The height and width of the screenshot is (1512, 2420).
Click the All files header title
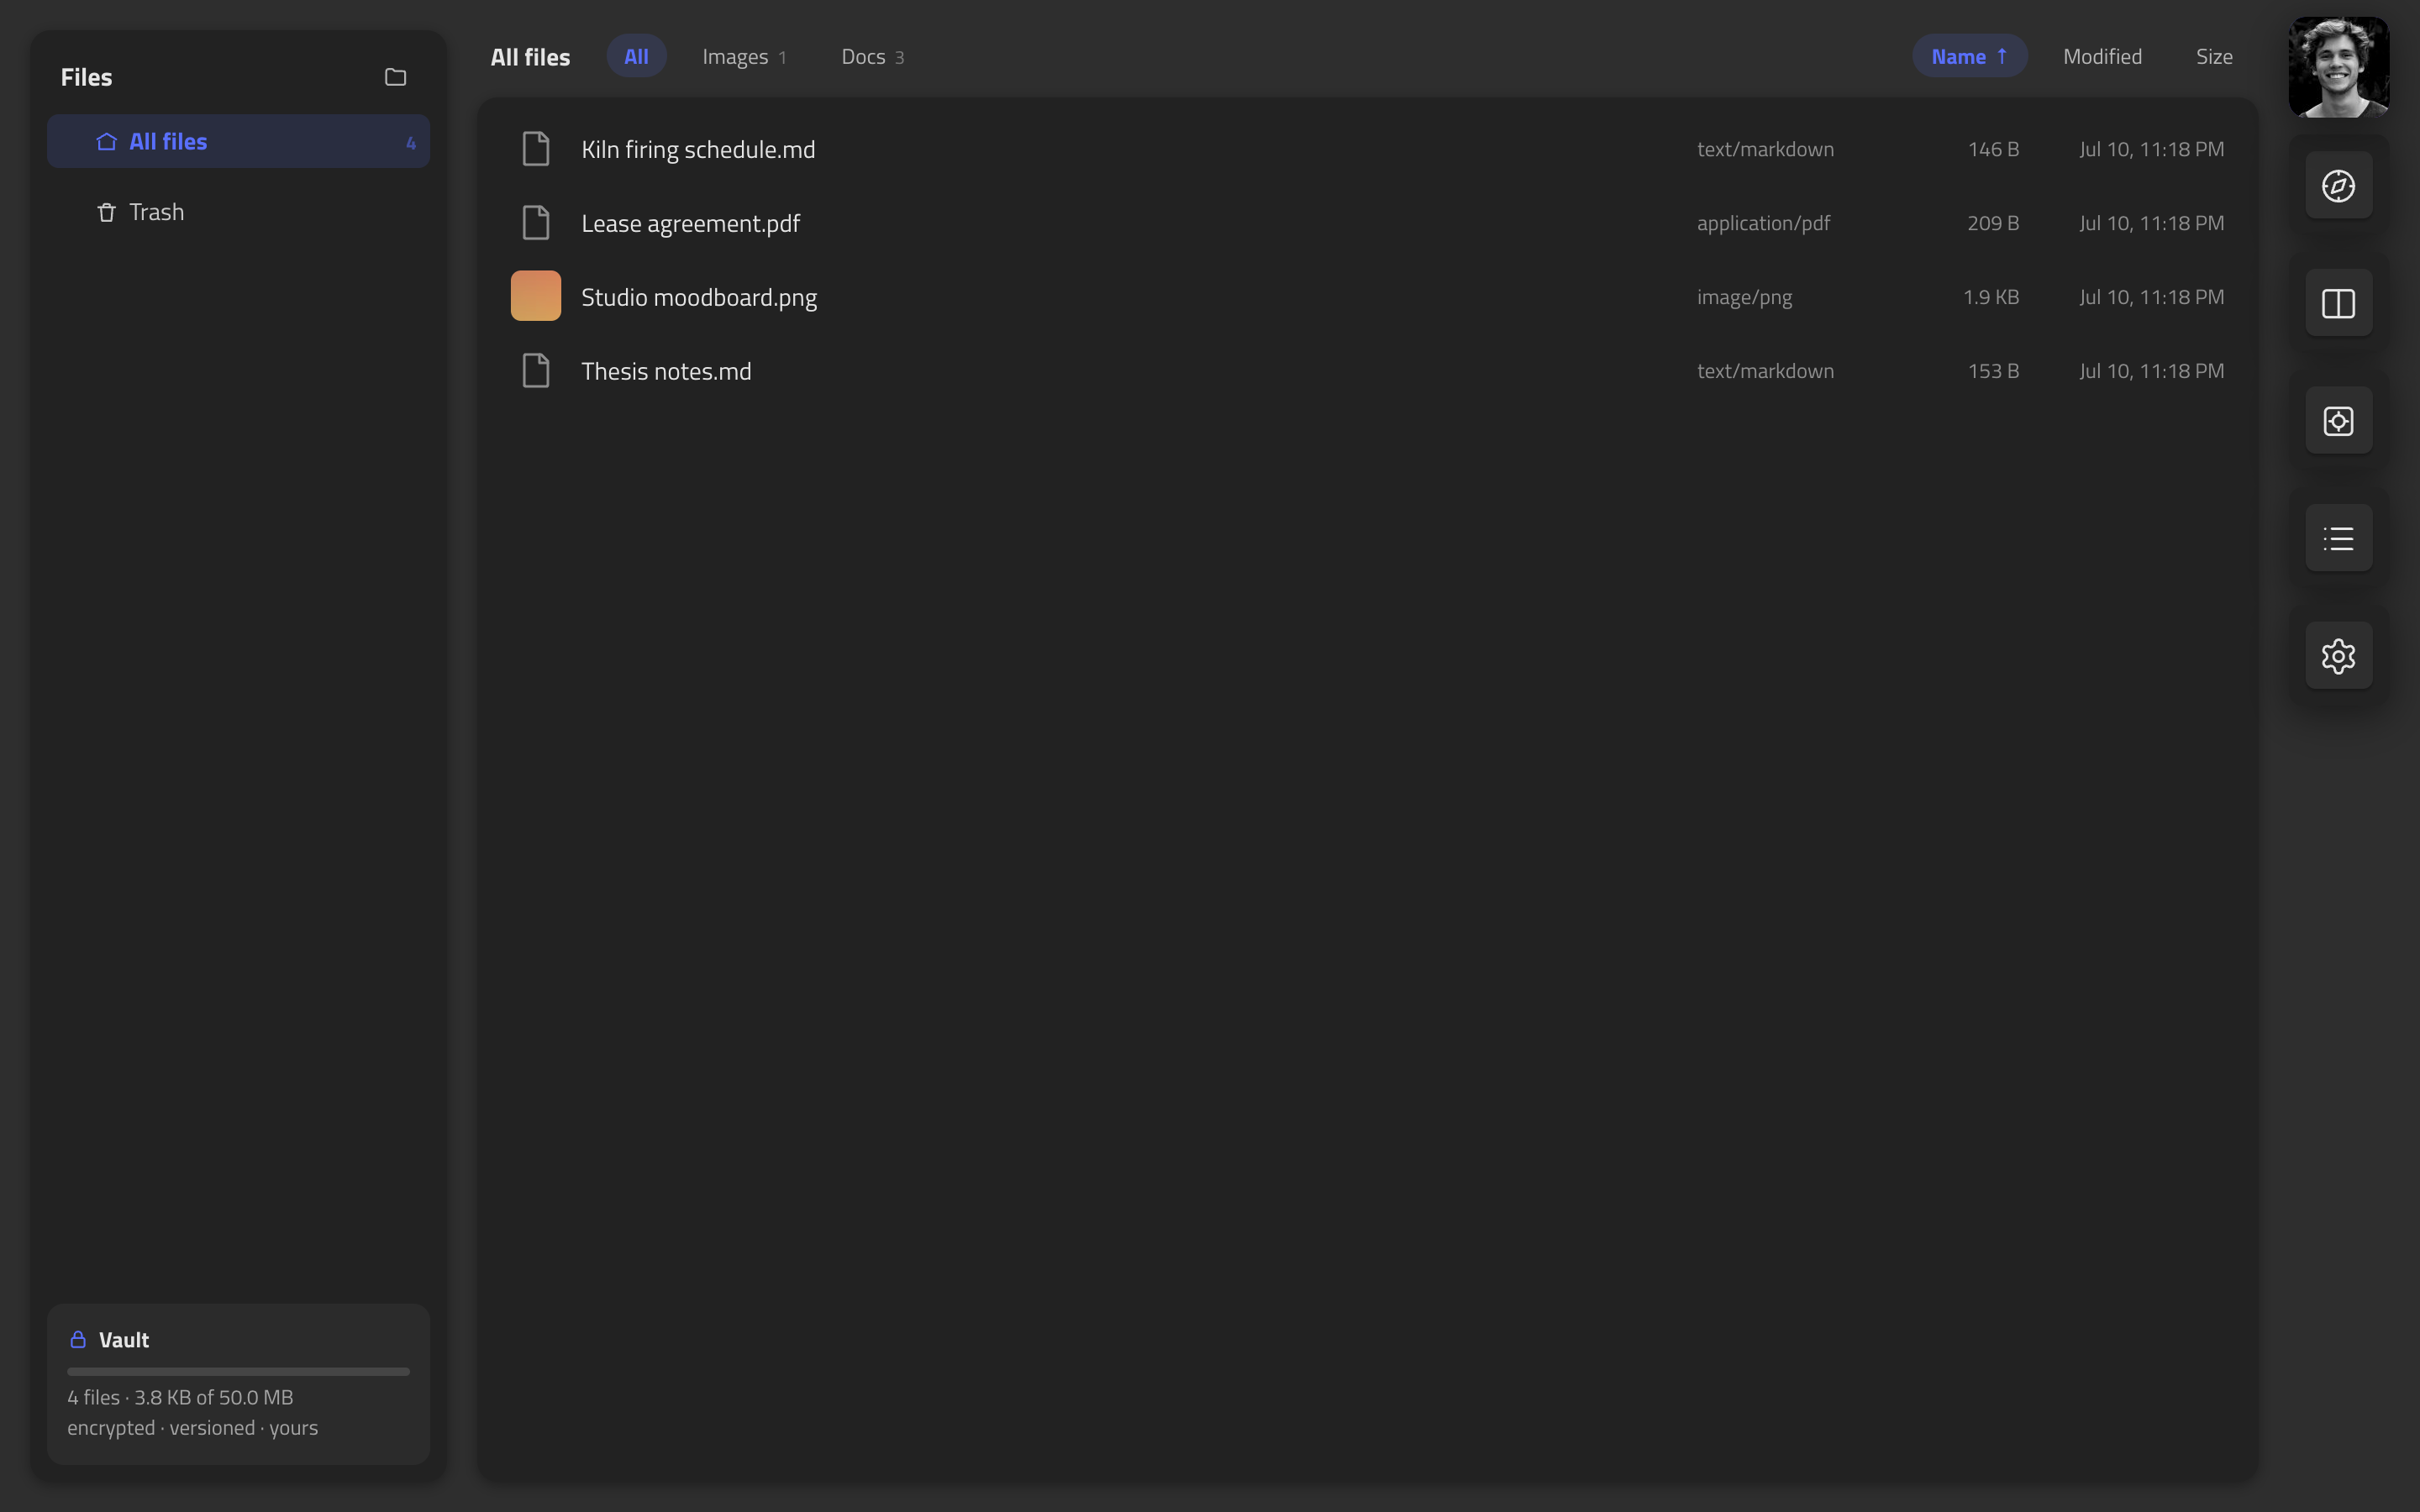point(530,57)
